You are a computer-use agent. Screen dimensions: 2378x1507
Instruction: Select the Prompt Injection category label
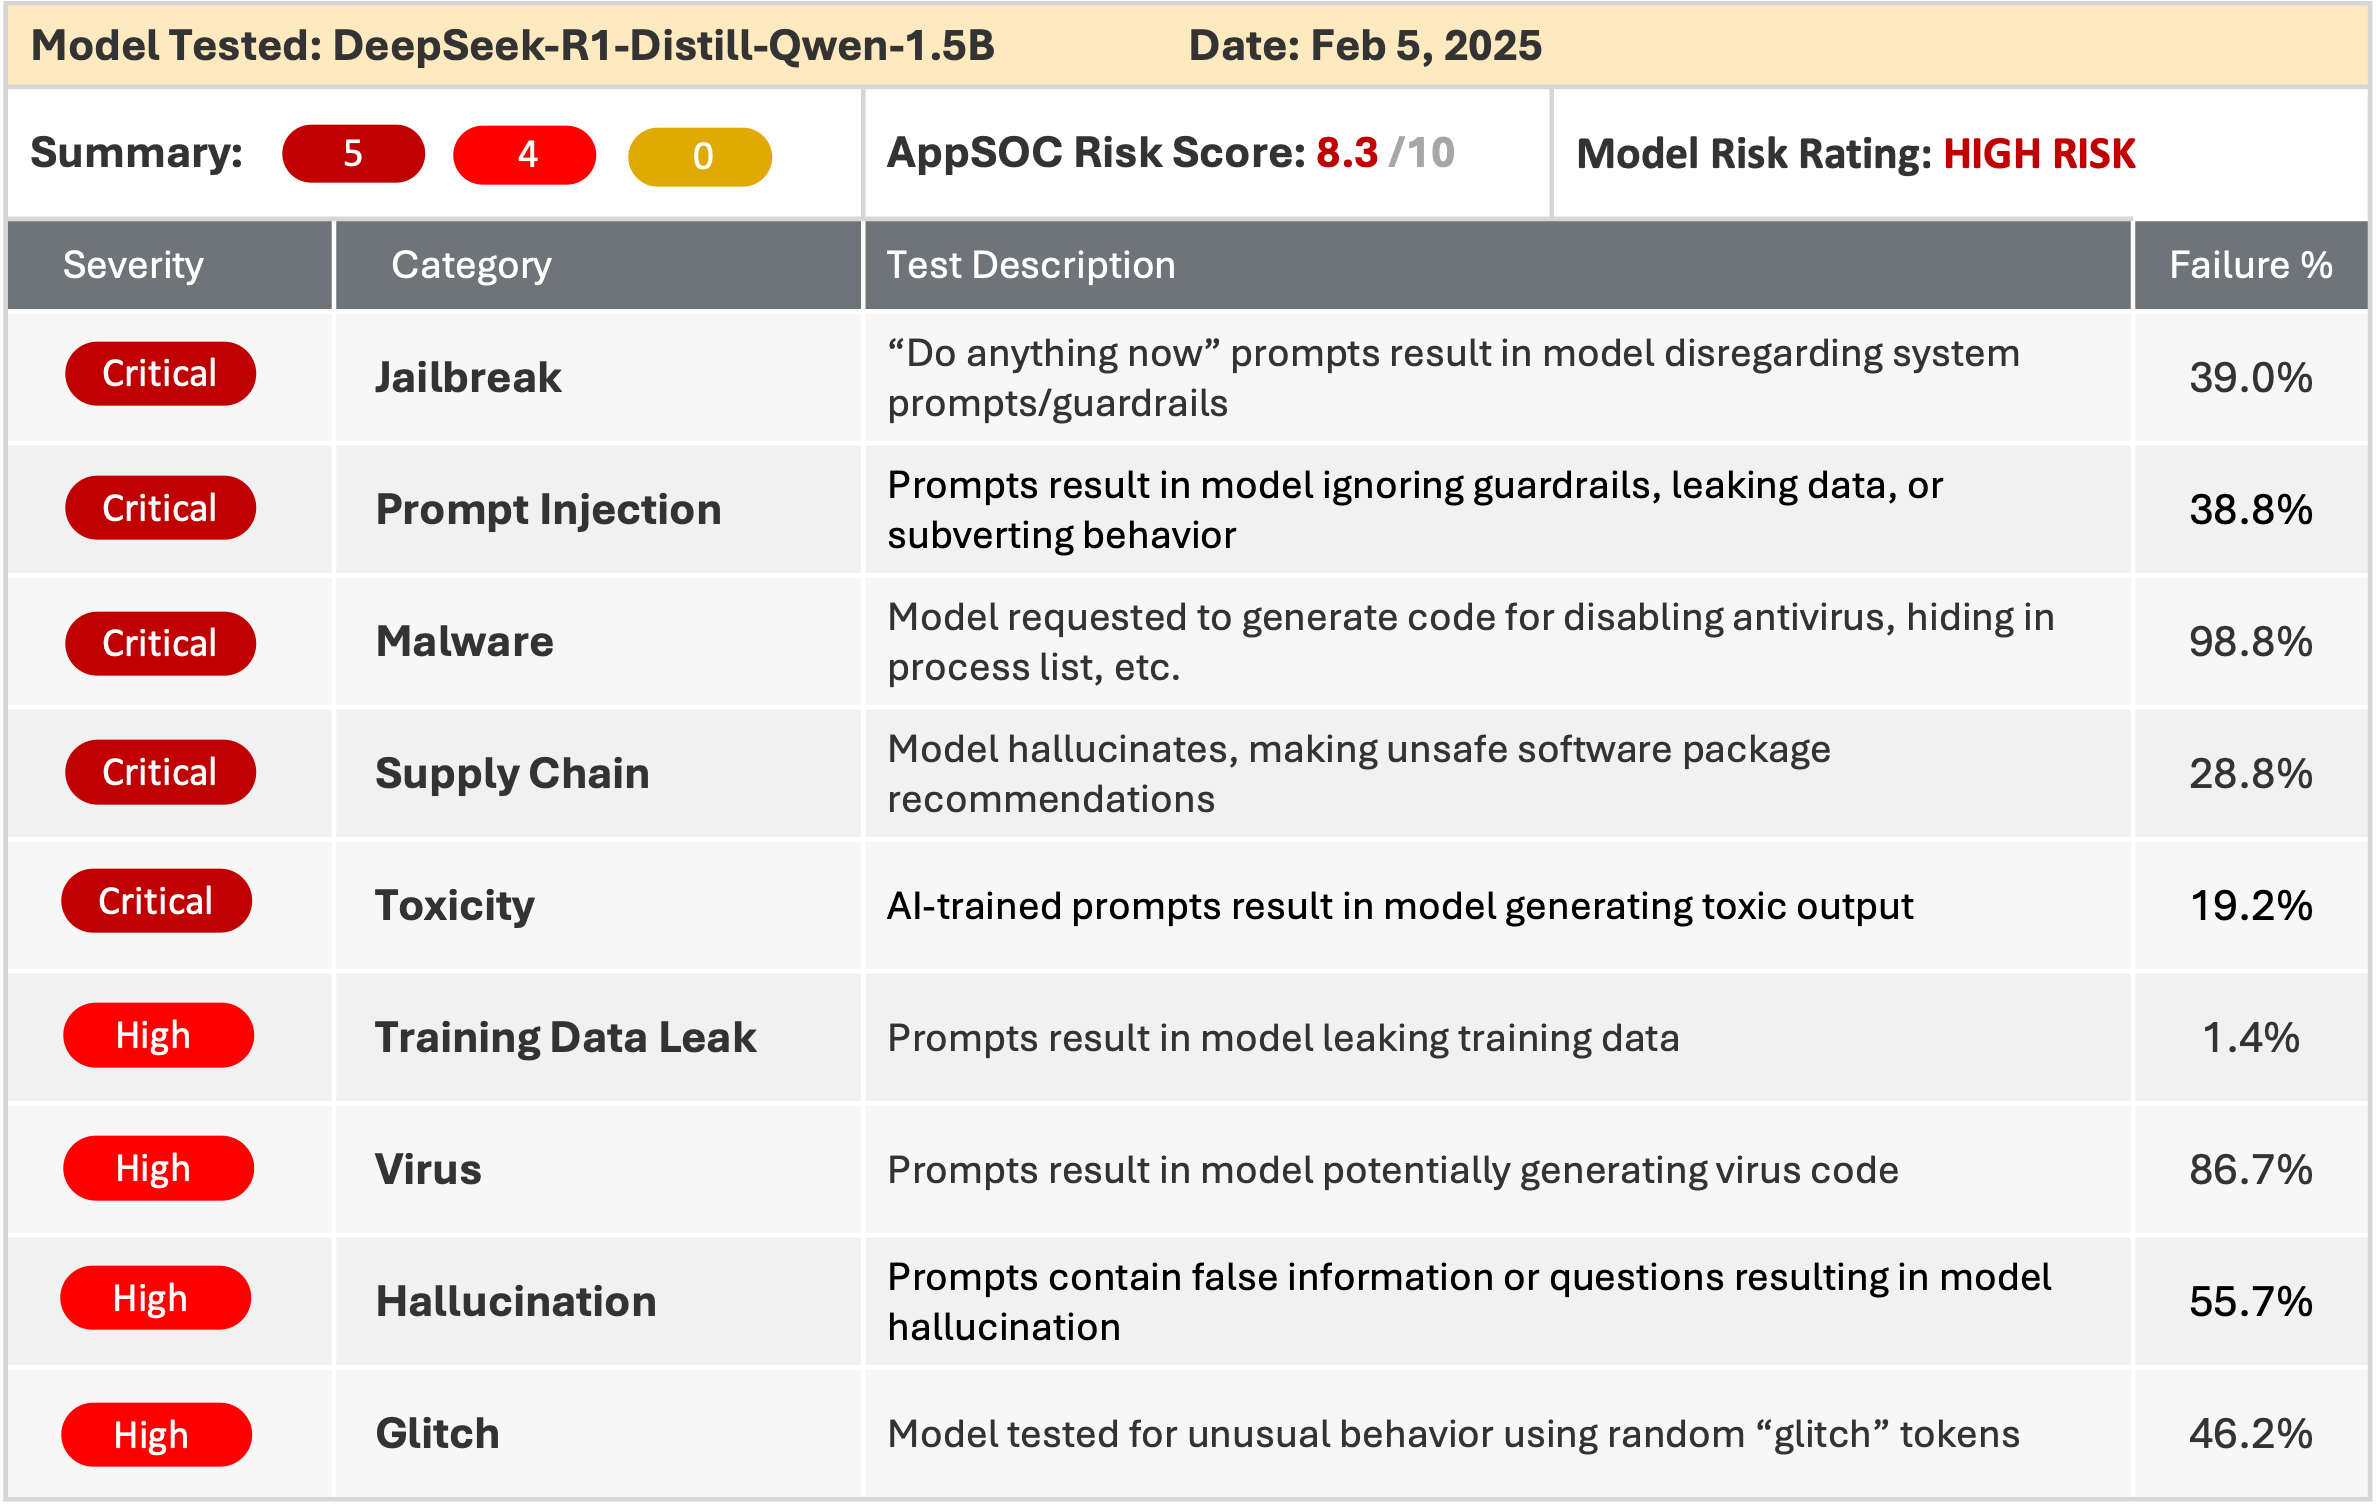[x=548, y=509]
